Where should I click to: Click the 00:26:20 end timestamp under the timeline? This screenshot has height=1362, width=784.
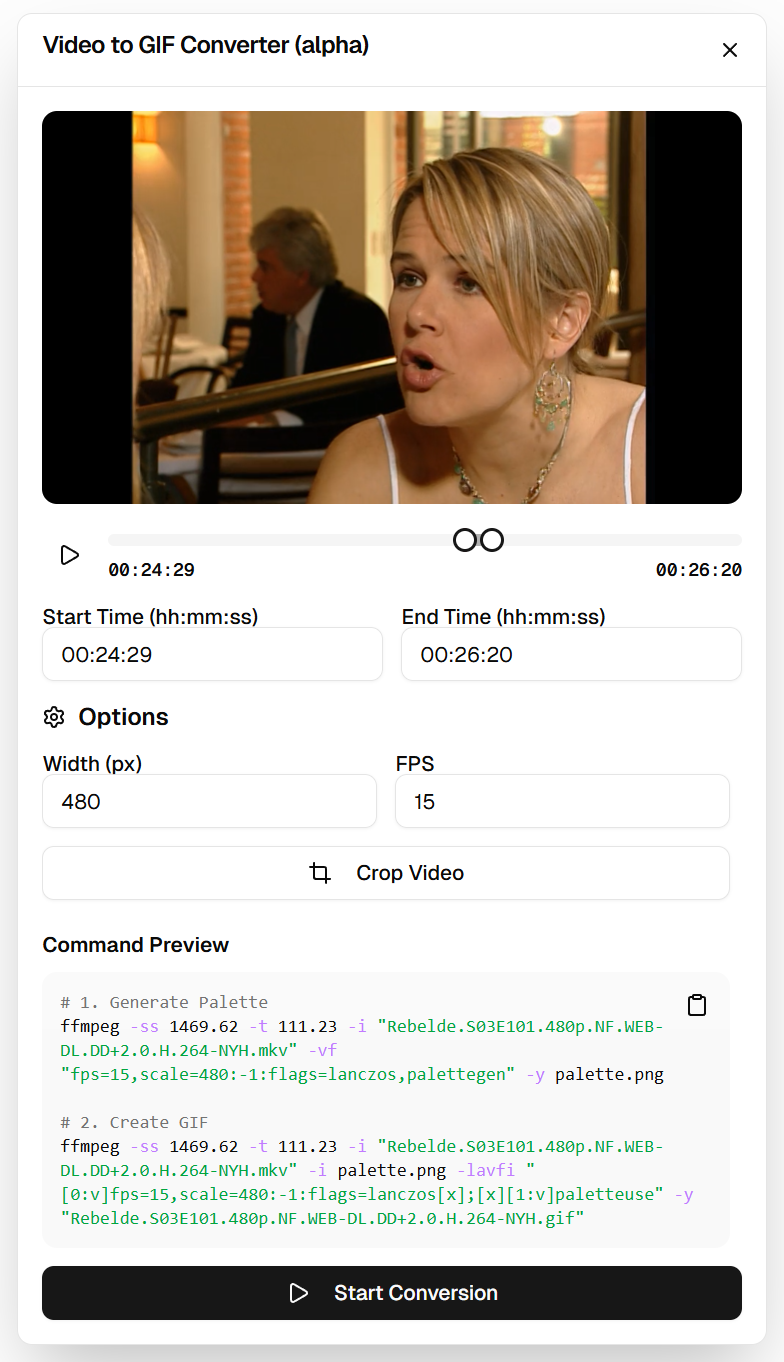click(699, 570)
